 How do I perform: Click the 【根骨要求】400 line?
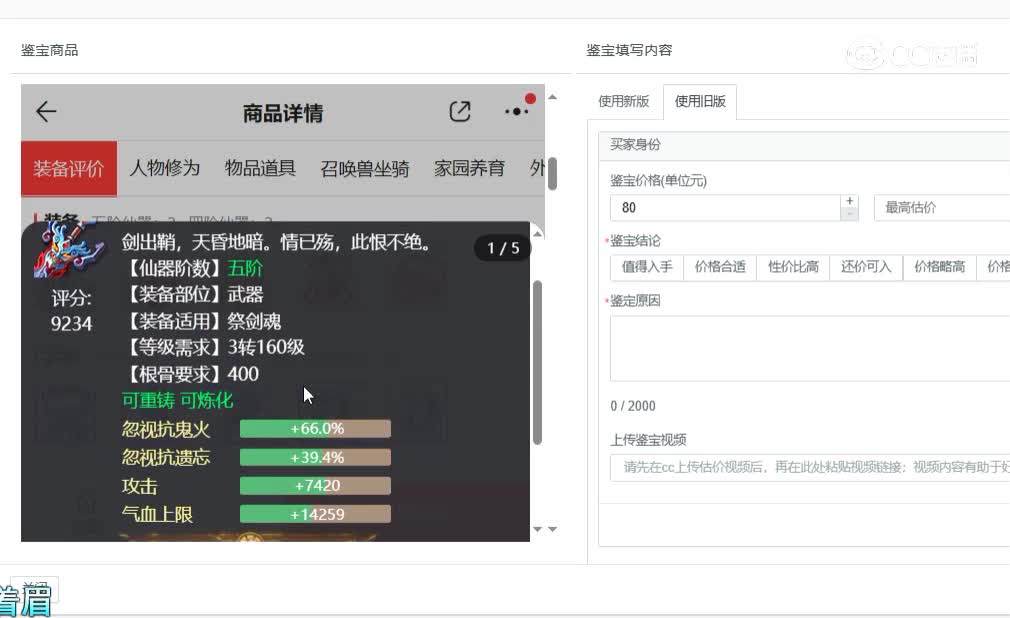click(x=191, y=374)
